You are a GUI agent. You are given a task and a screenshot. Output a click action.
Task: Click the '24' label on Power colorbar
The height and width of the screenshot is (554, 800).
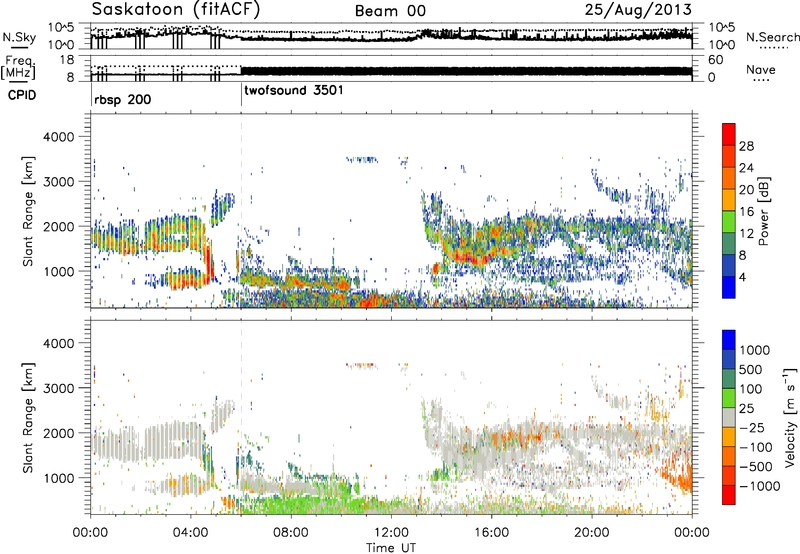coord(746,168)
